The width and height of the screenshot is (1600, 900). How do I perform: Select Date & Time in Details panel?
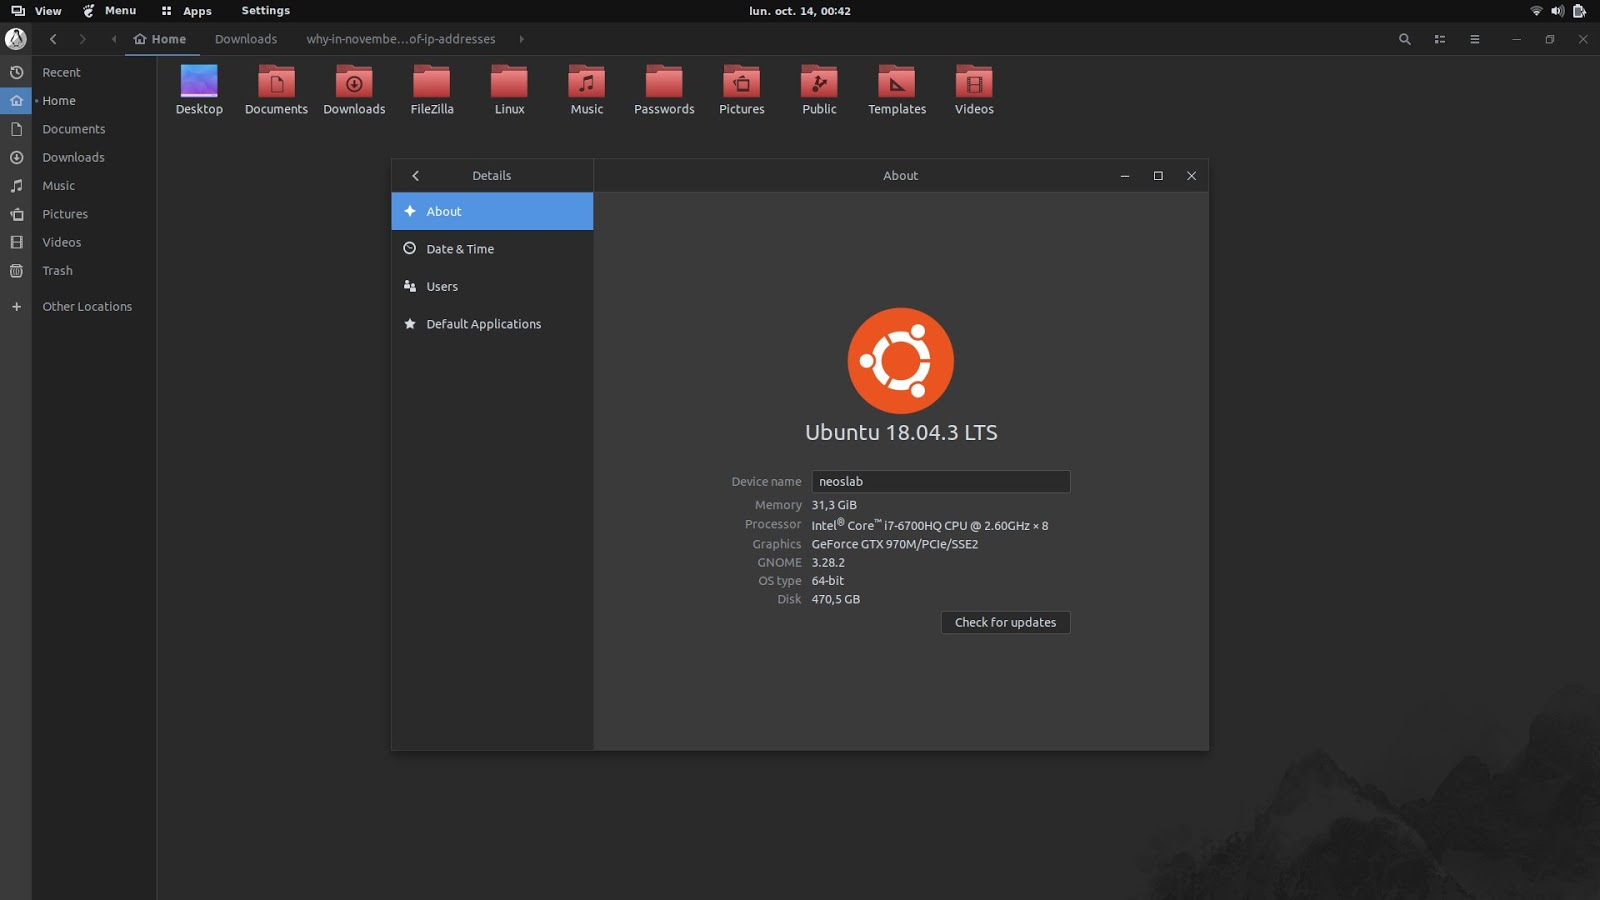click(x=460, y=248)
